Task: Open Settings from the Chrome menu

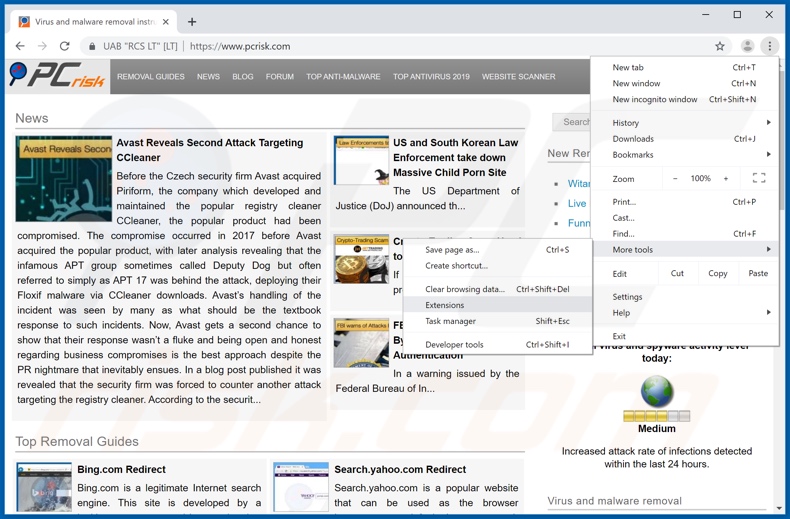Action: tap(684, 297)
